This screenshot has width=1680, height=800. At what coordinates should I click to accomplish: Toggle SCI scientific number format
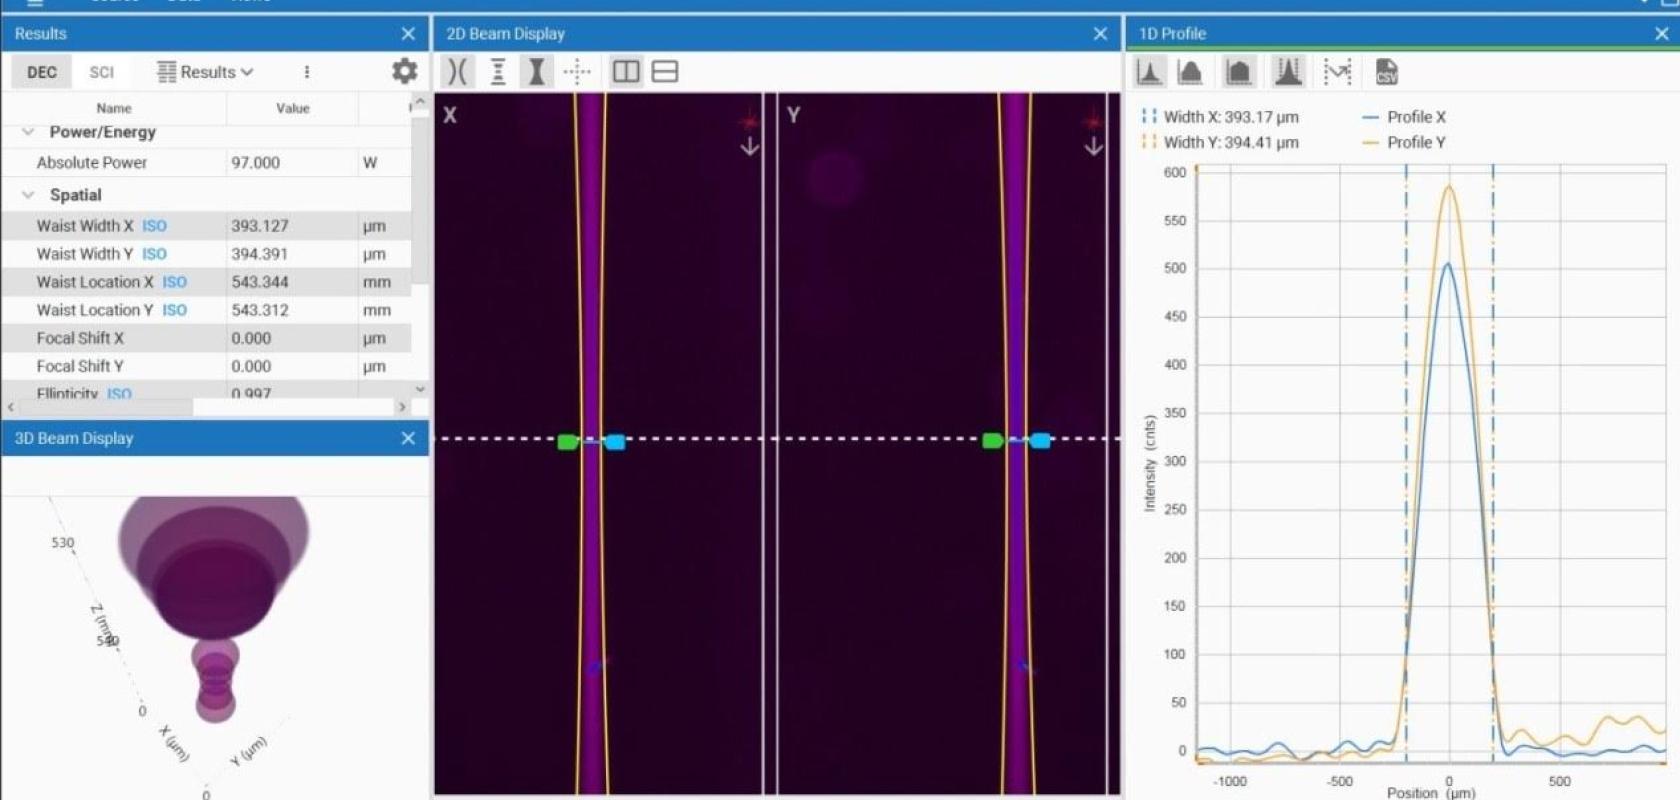pos(101,72)
